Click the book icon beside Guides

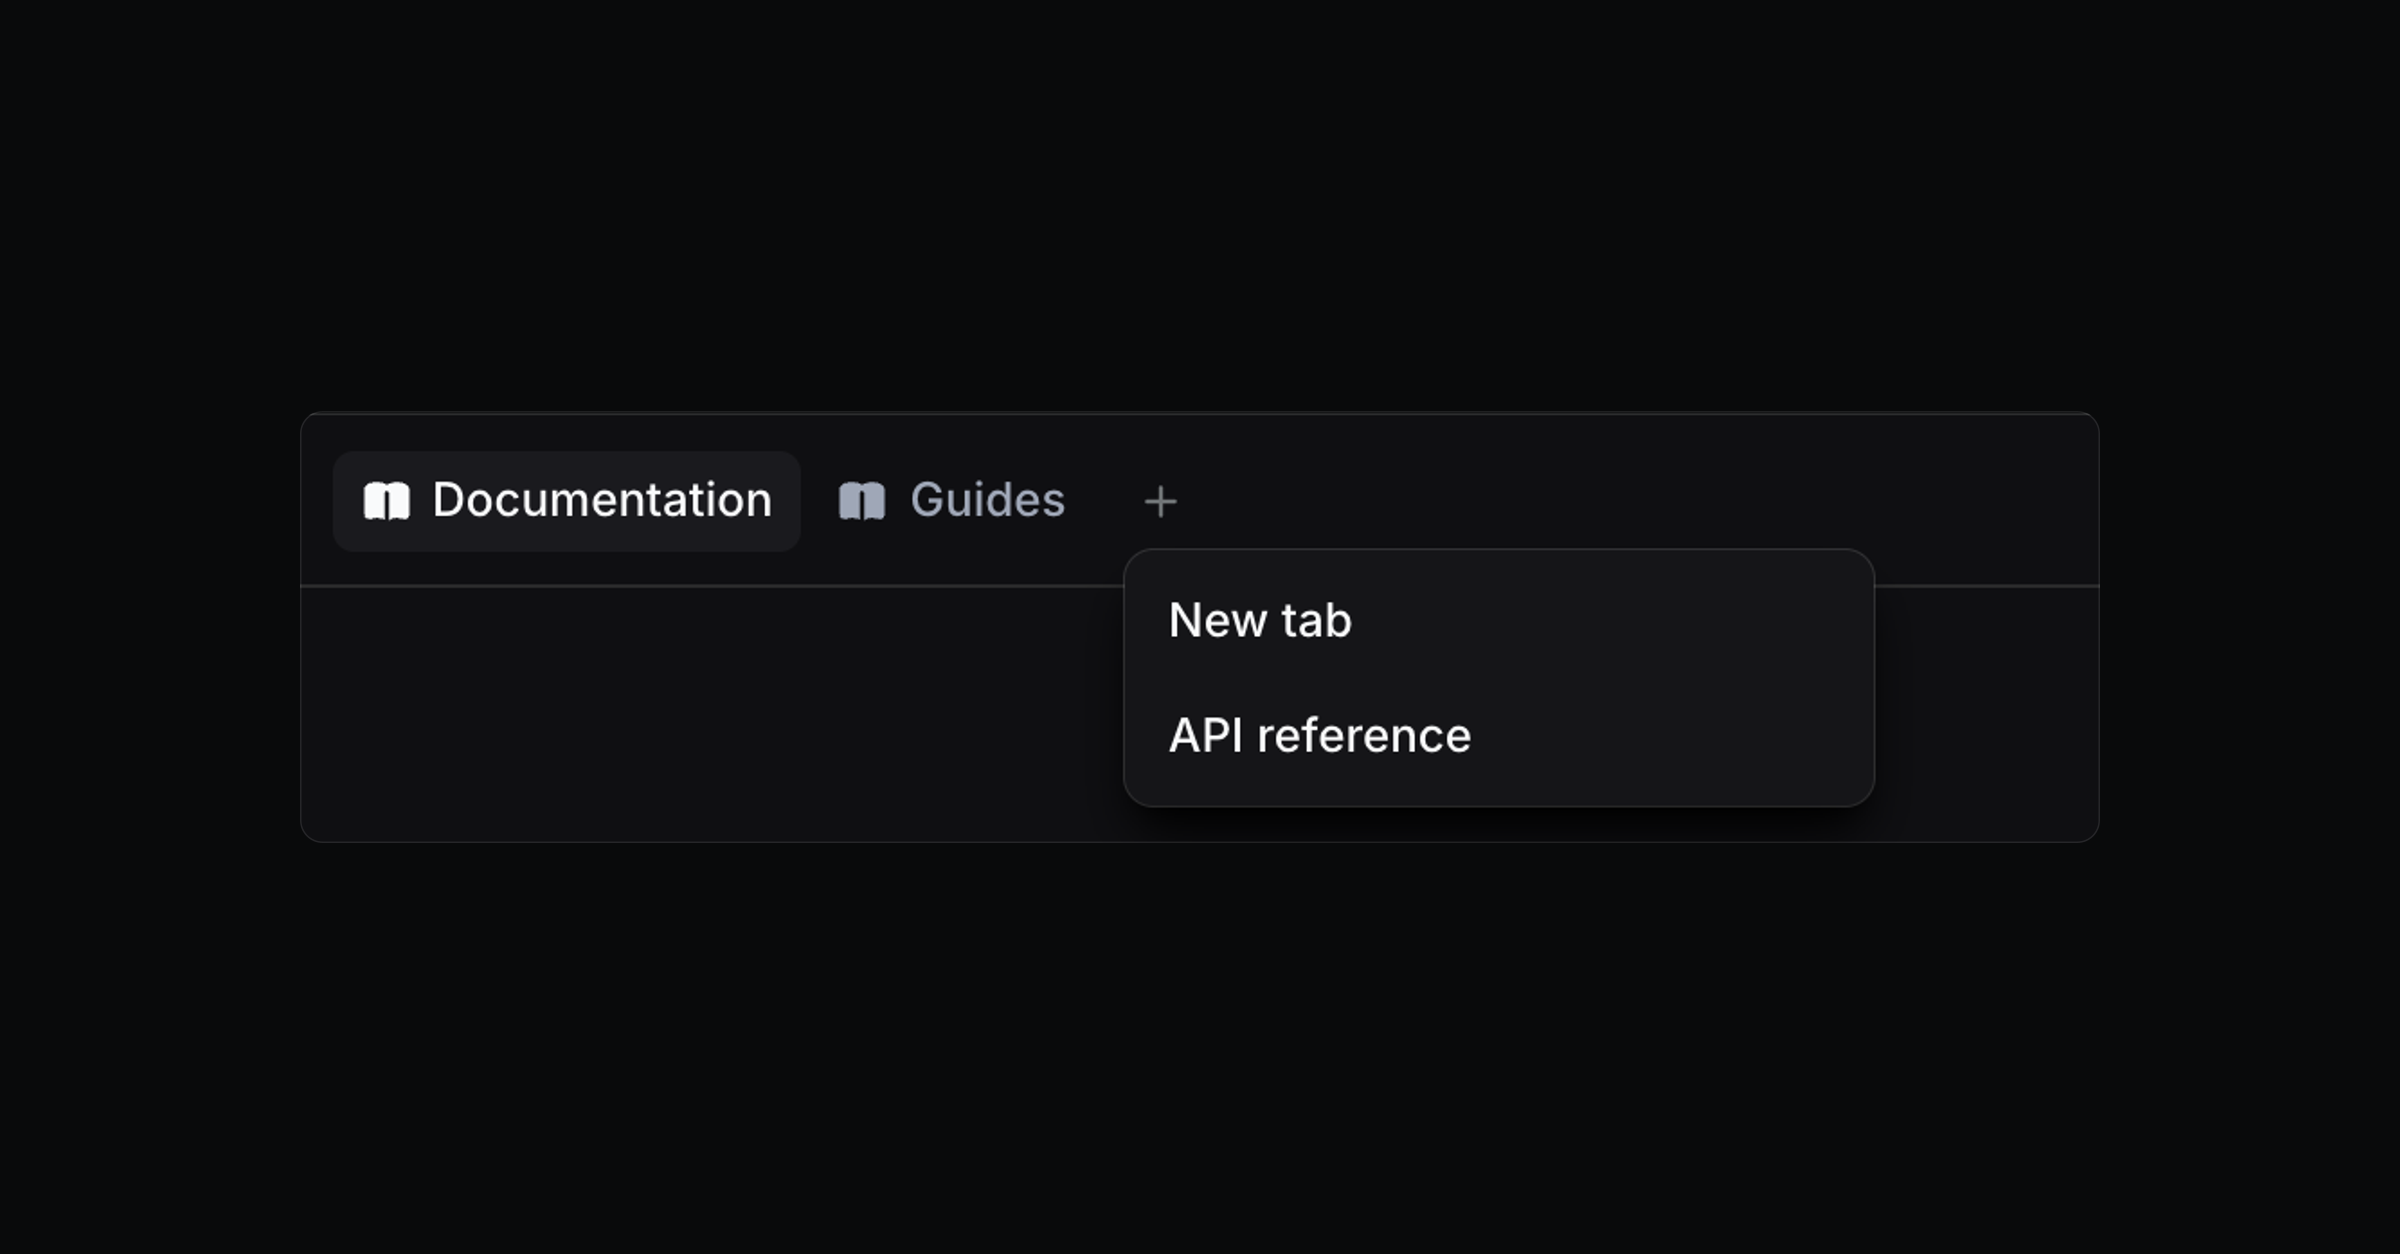[862, 501]
